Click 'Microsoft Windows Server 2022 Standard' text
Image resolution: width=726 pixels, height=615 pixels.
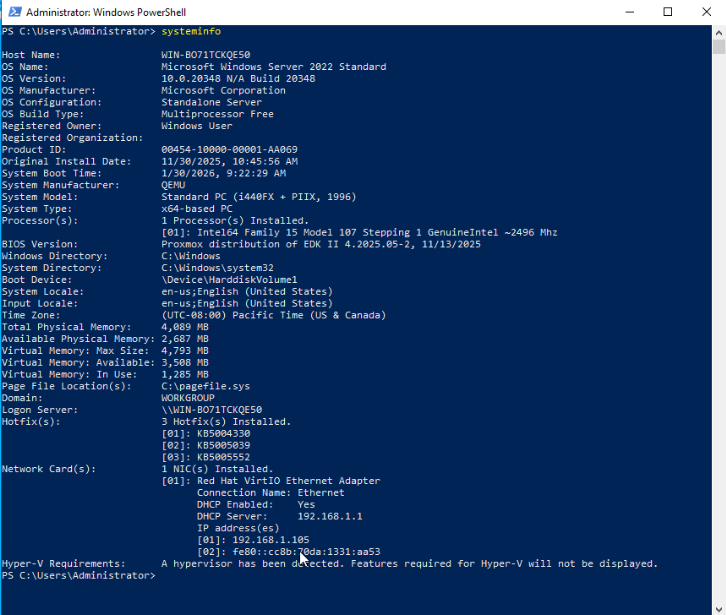(x=274, y=67)
